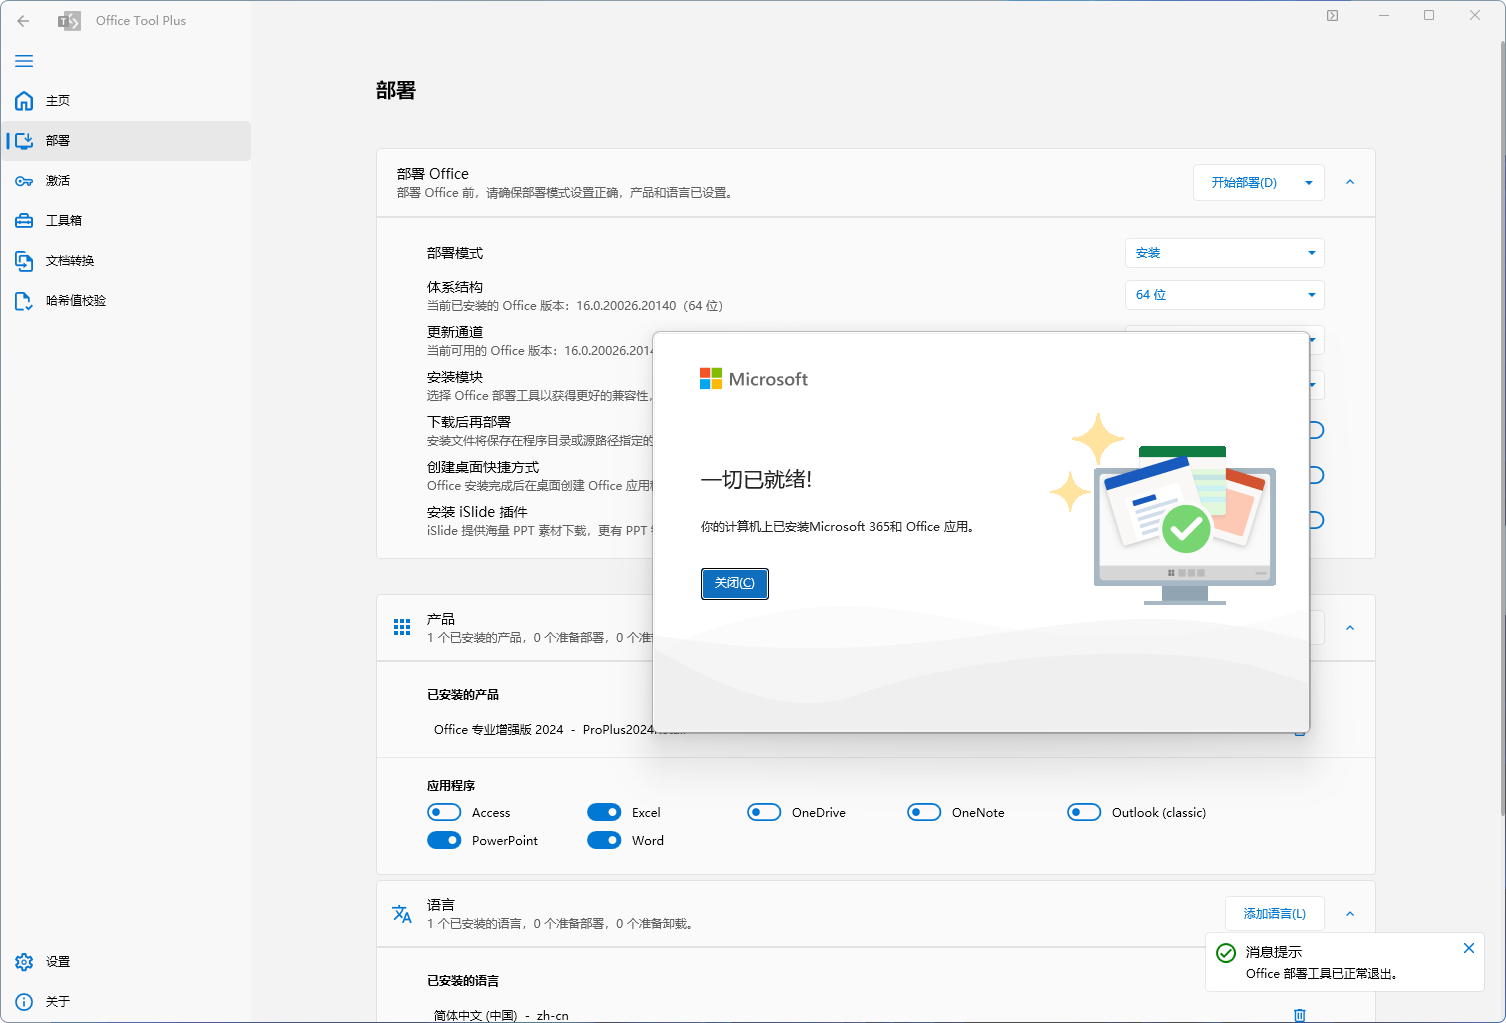
Task: Click the Office Tool Plus logo
Action: (69, 20)
